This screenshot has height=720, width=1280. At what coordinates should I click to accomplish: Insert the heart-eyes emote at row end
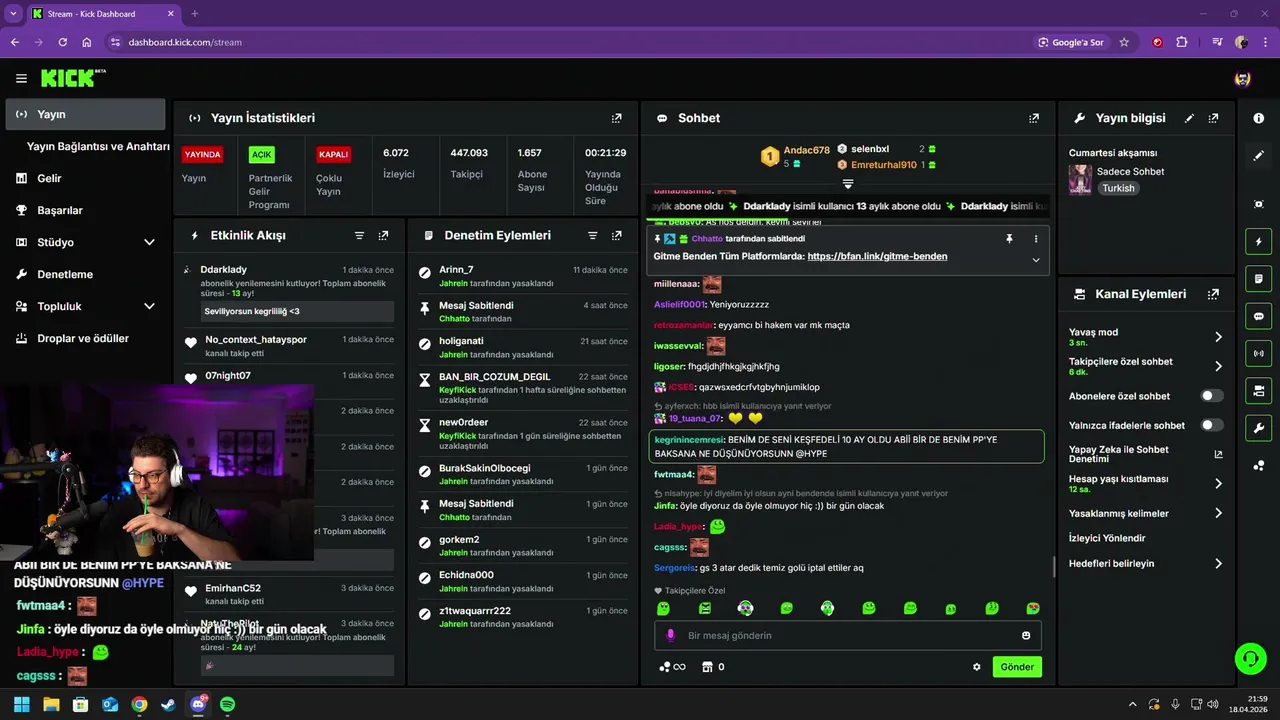coord(1033,608)
